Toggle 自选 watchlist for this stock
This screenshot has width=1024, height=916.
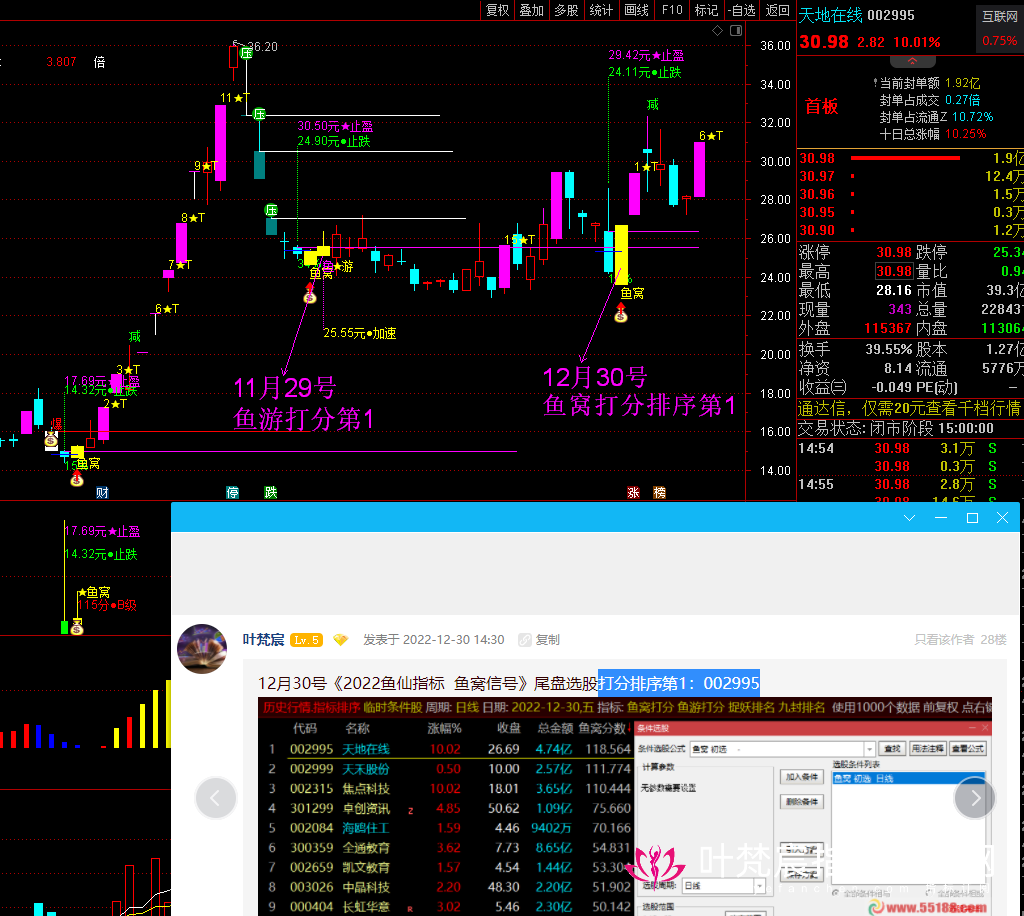[741, 10]
